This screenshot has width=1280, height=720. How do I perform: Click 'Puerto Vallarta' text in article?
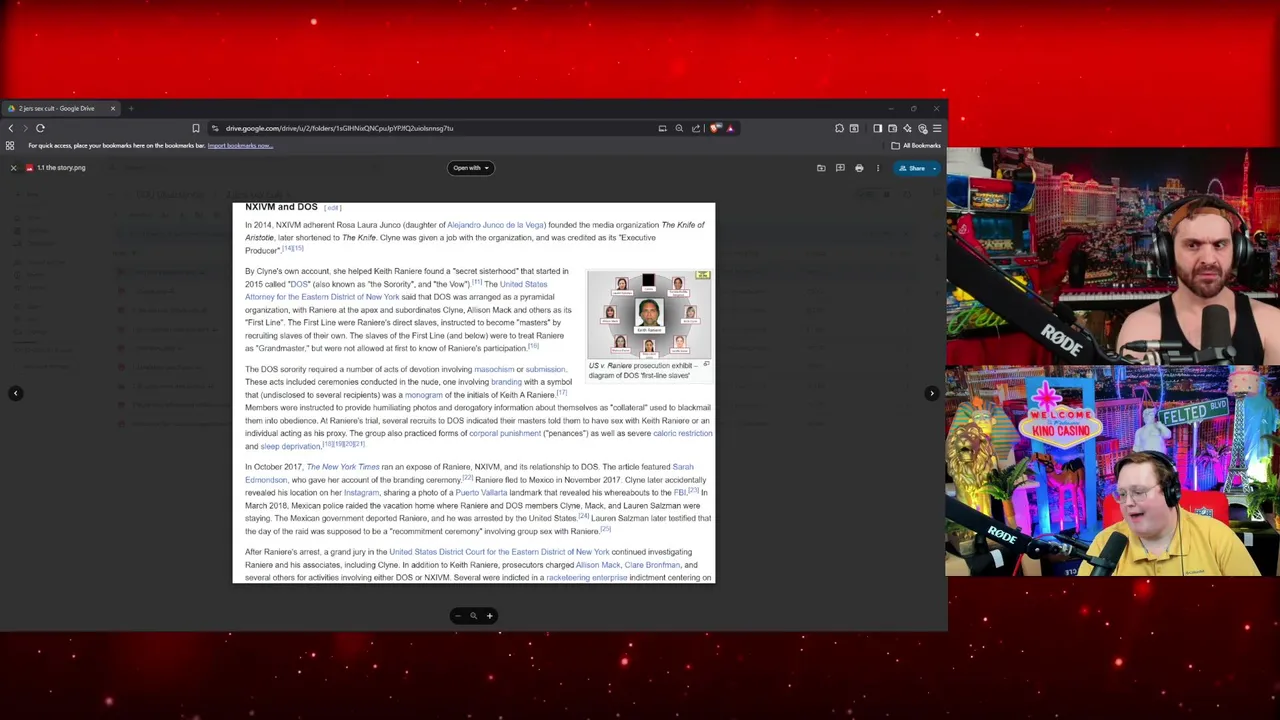tap(481, 493)
